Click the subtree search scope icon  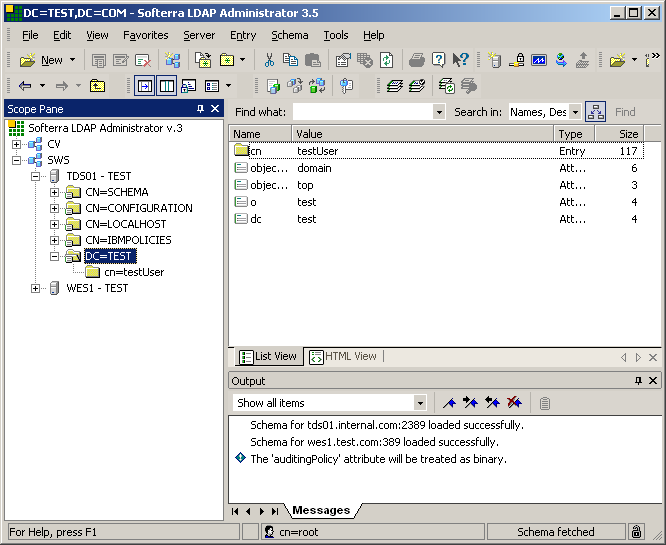tap(595, 112)
